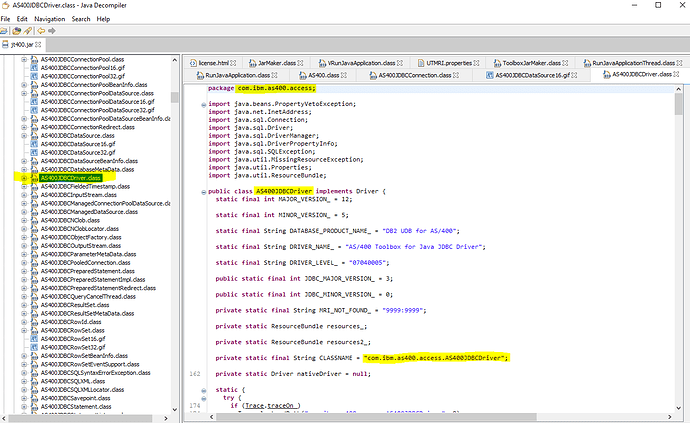Screen dimensions: 690x423
Task: Collapse the import statements block
Action: coord(203,104)
